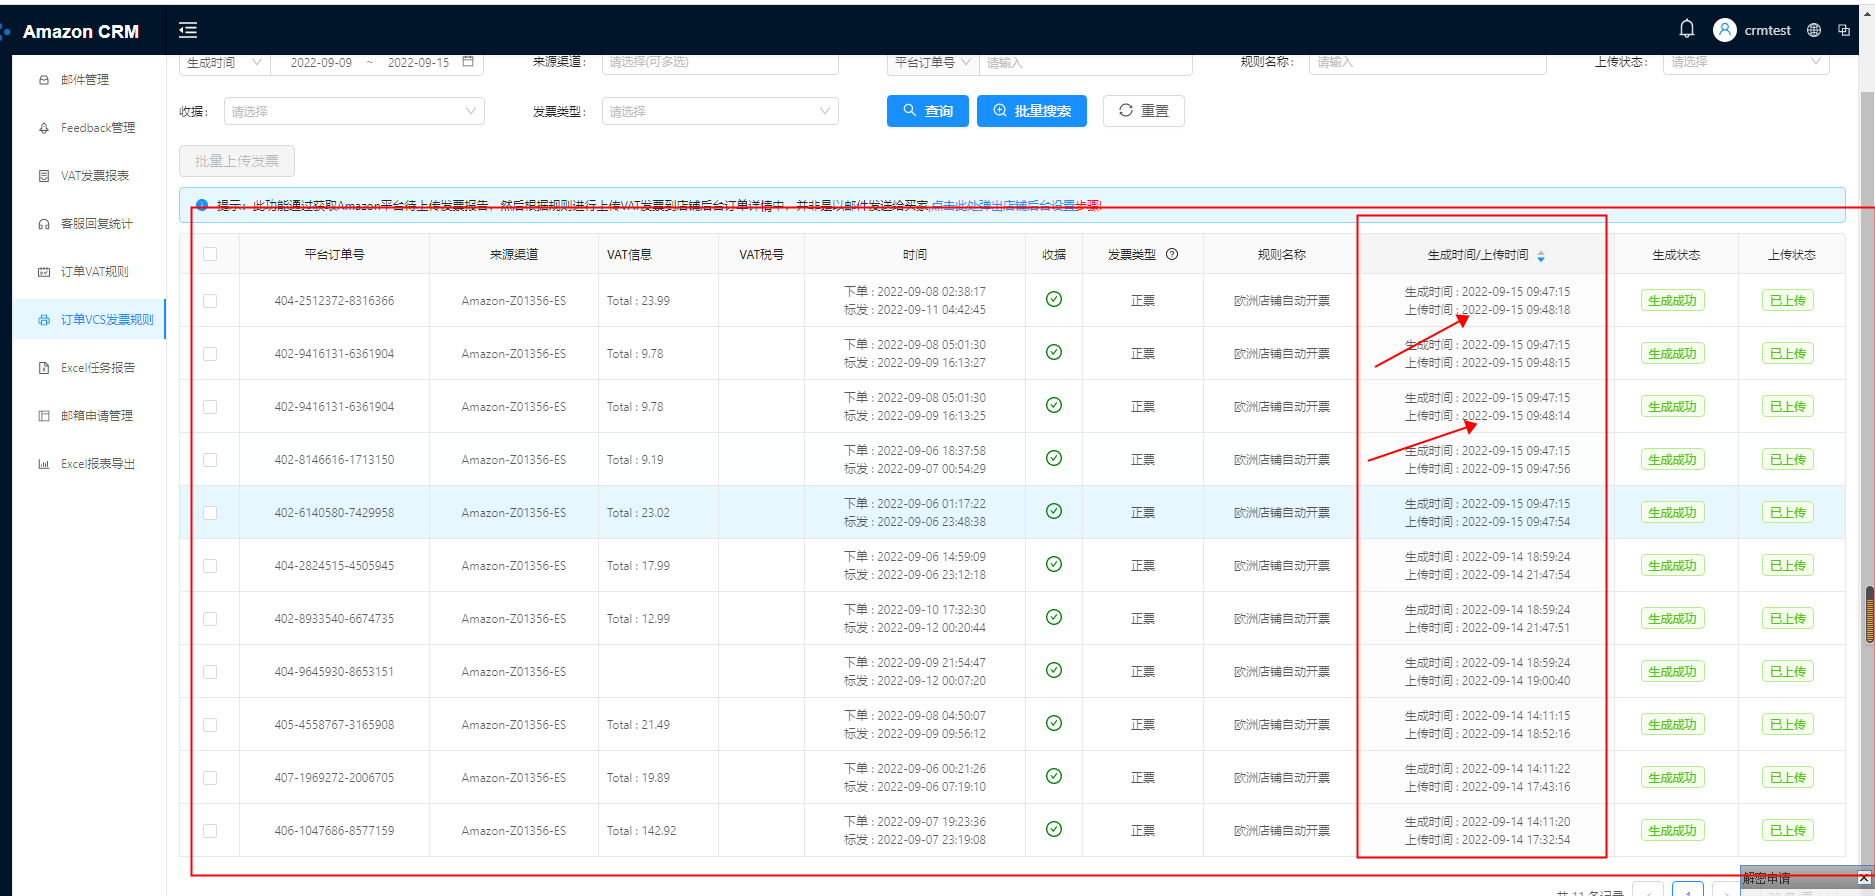Close the 解密申请 popup
Screen dimensions: 1875x896
pos(1863,877)
